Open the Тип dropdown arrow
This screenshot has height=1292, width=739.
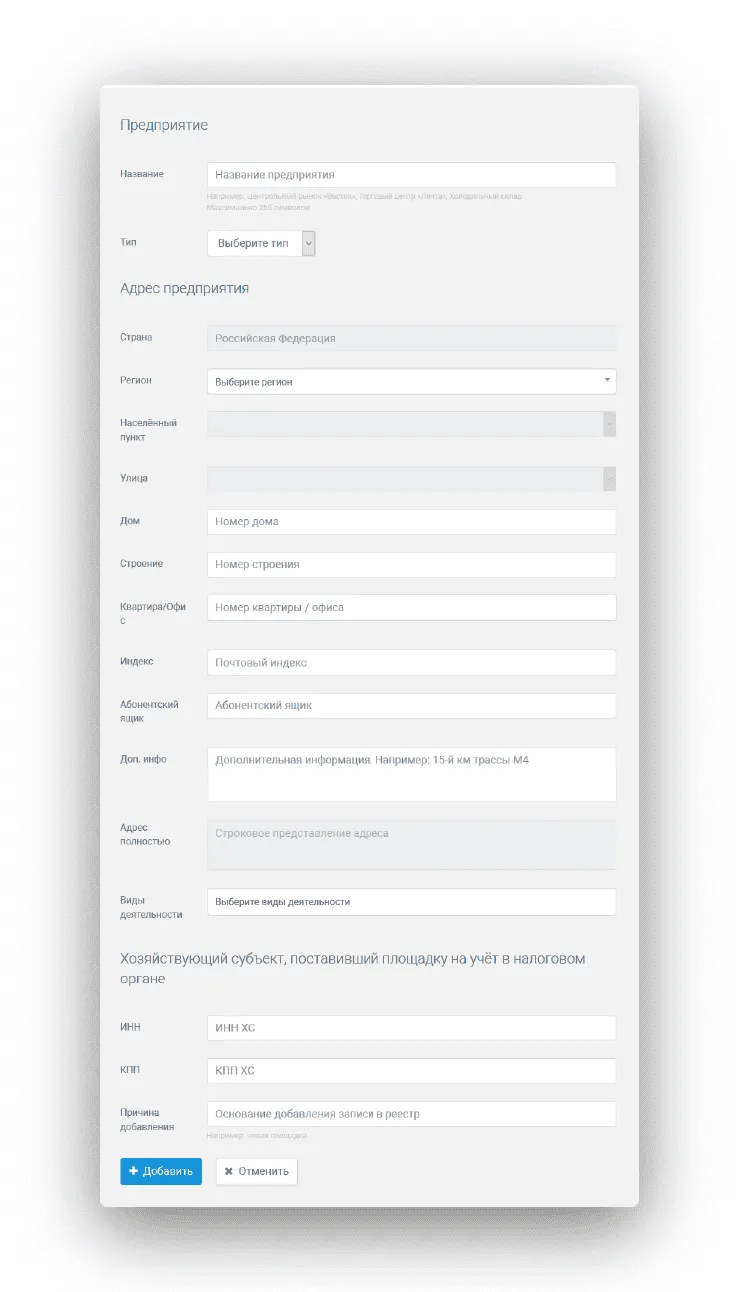(x=308, y=244)
